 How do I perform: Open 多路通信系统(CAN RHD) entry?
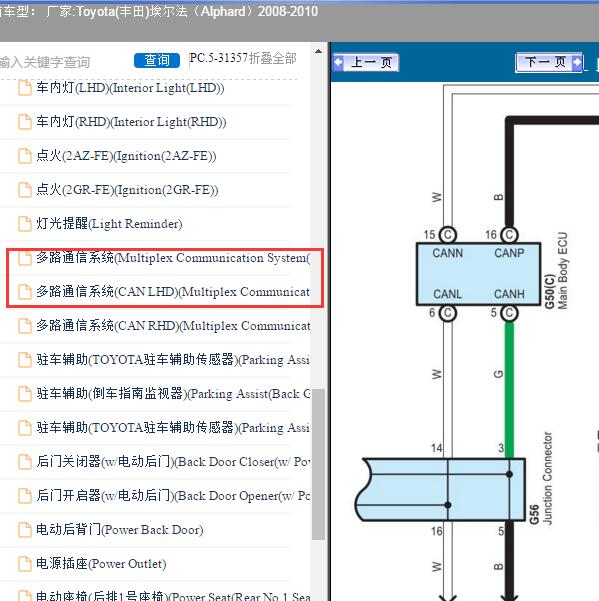173,326
